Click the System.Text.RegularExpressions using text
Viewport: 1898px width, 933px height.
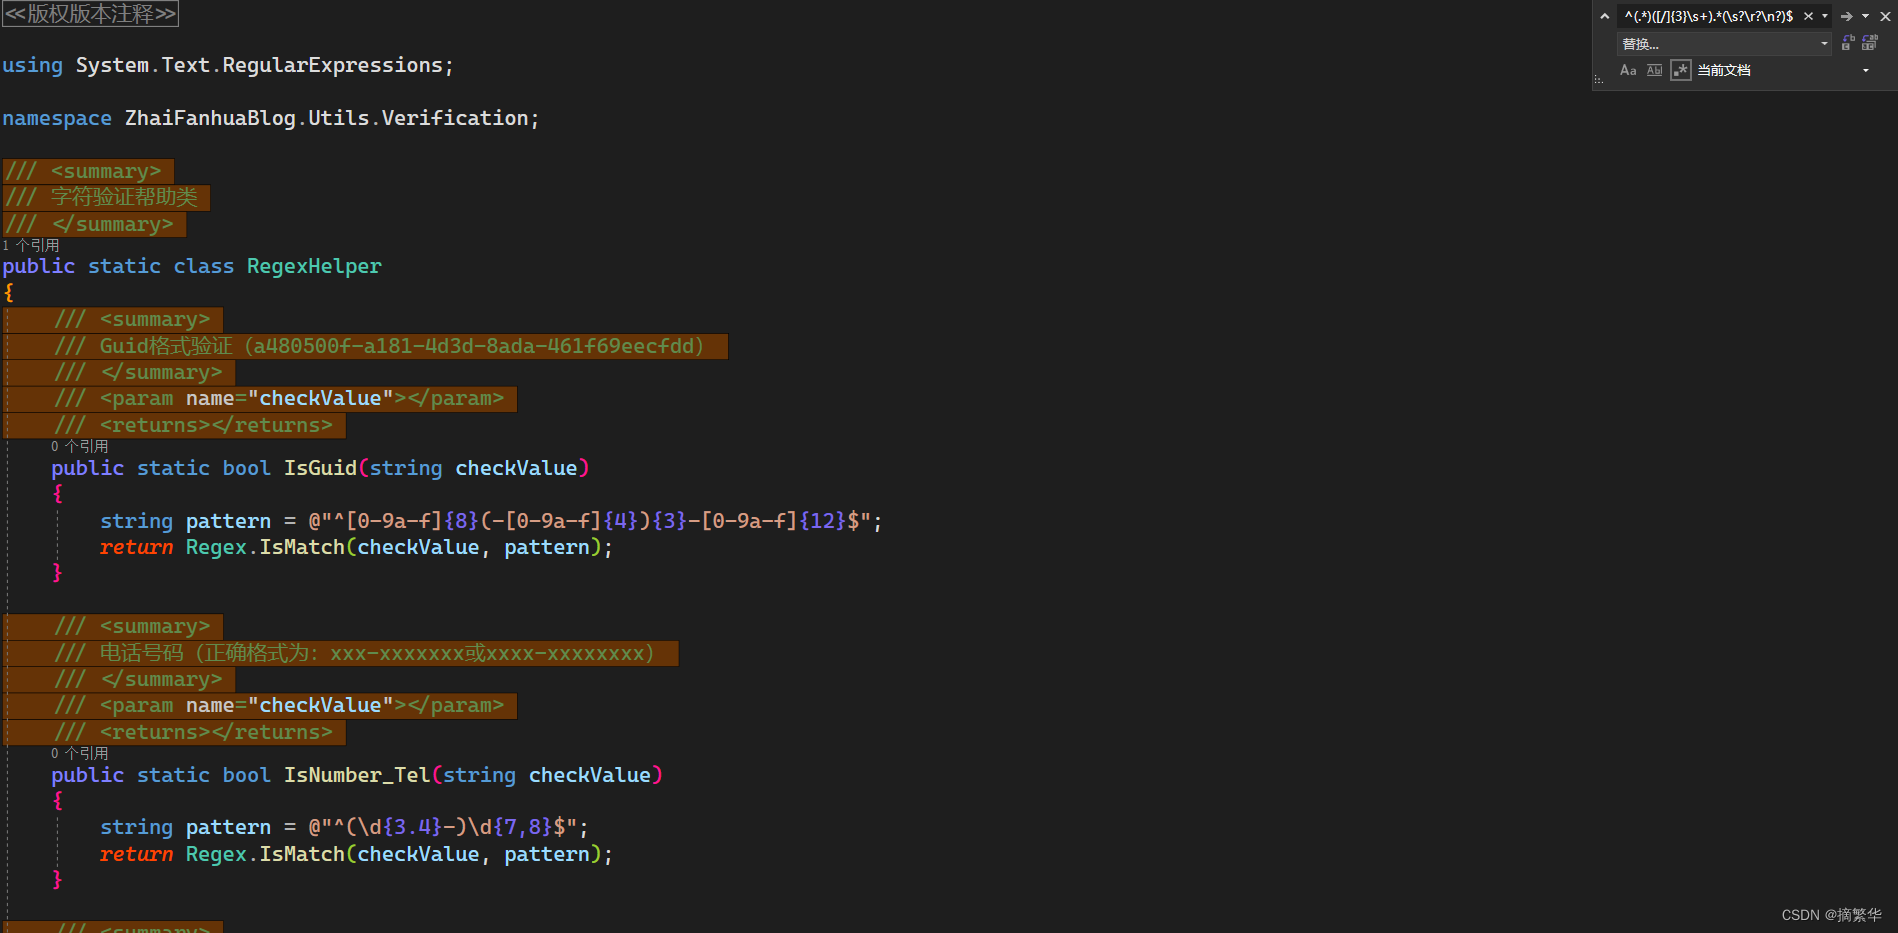click(x=259, y=65)
